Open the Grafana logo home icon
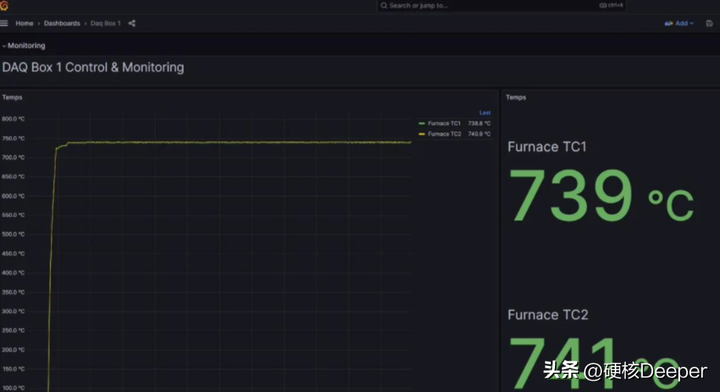 [x=4, y=5]
